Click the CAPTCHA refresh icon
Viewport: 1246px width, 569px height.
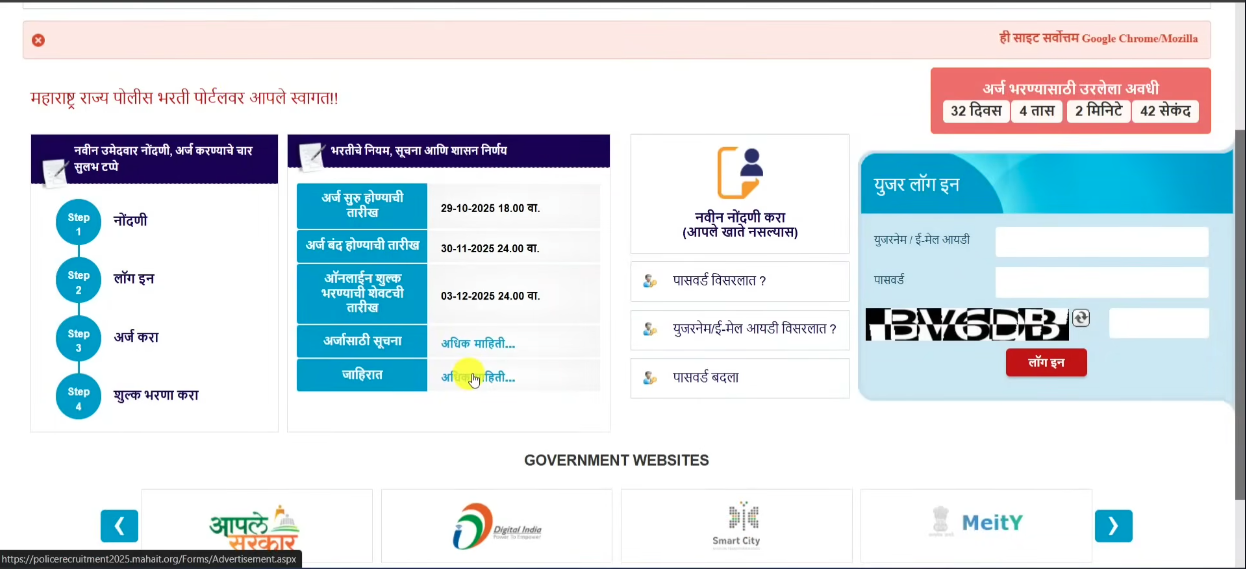[1080, 319]
